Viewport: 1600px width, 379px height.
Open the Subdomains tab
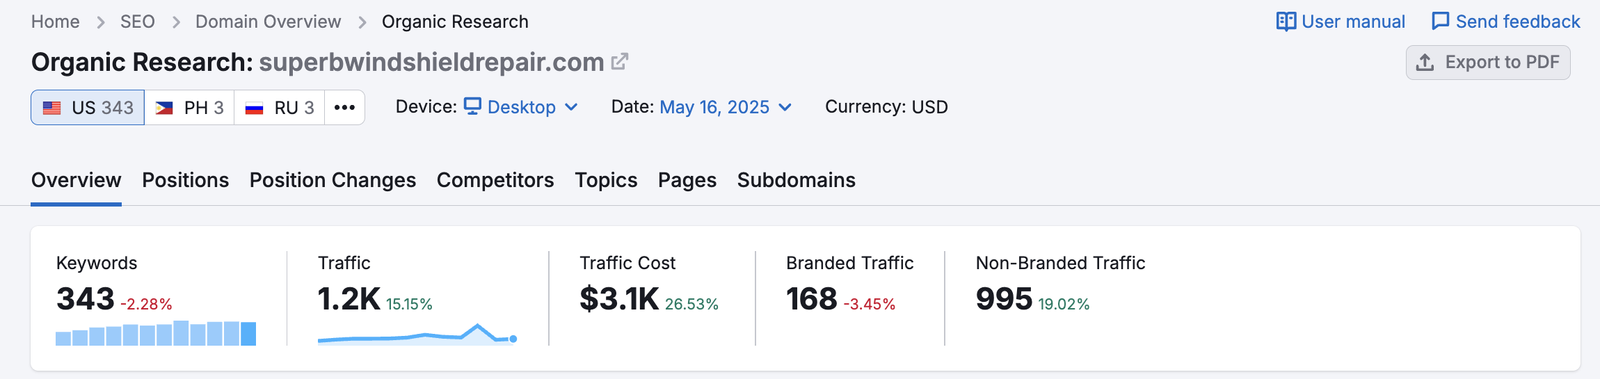click(x=796, y=180)
